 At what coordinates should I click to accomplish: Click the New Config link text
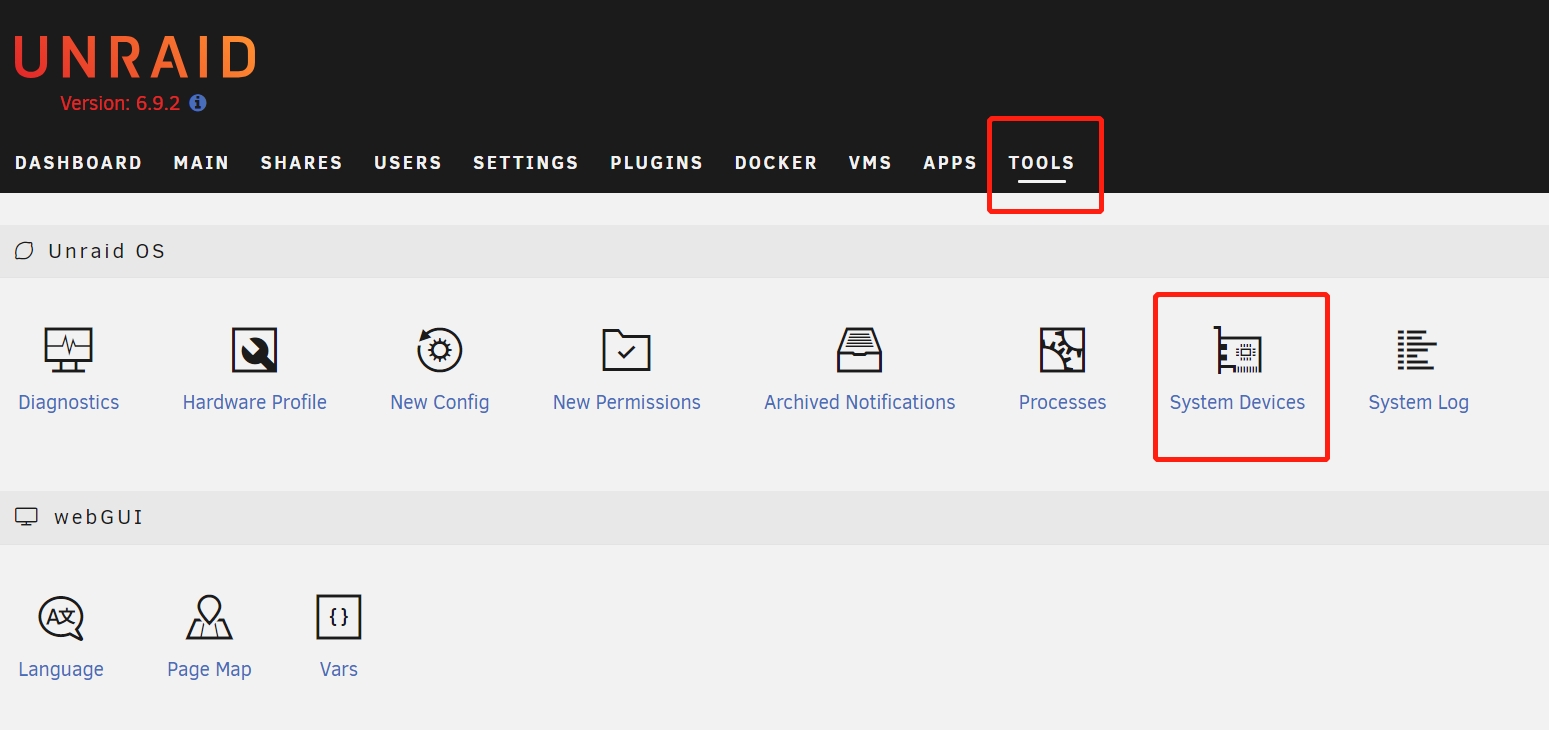439,402
